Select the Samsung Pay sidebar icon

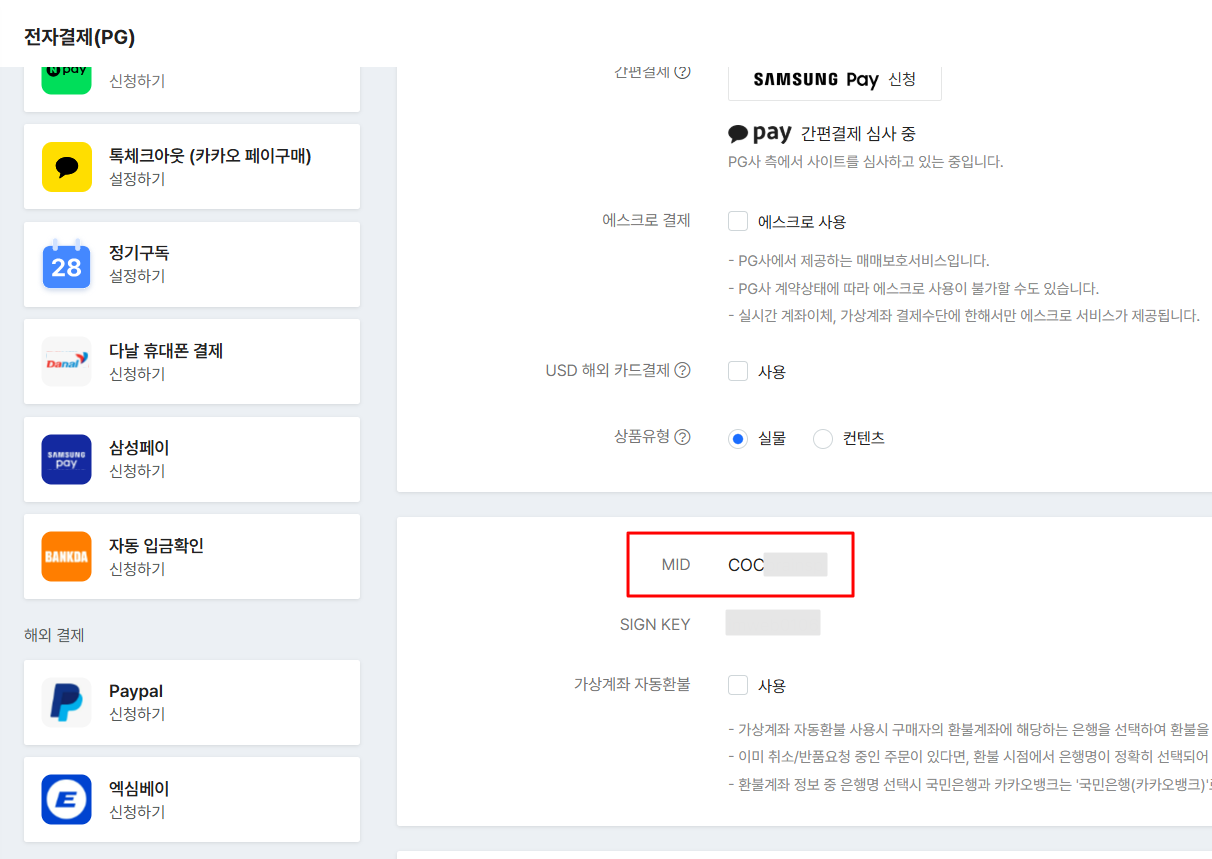pyautogui.click(x=66, y=459)
